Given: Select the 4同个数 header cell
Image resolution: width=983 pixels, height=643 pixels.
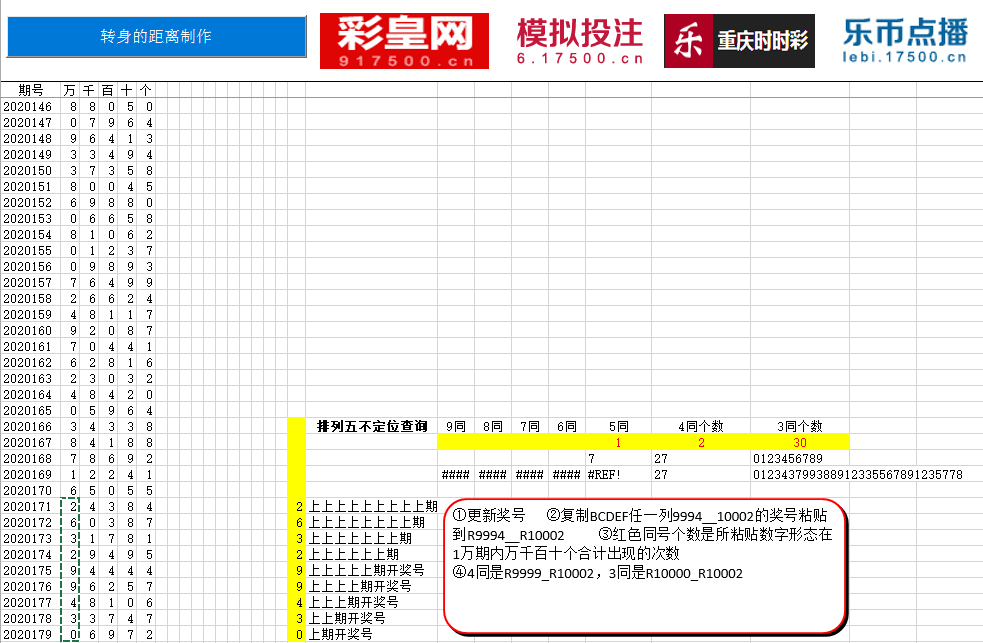Looking at the screenshot, I should [x=701, y=426].
